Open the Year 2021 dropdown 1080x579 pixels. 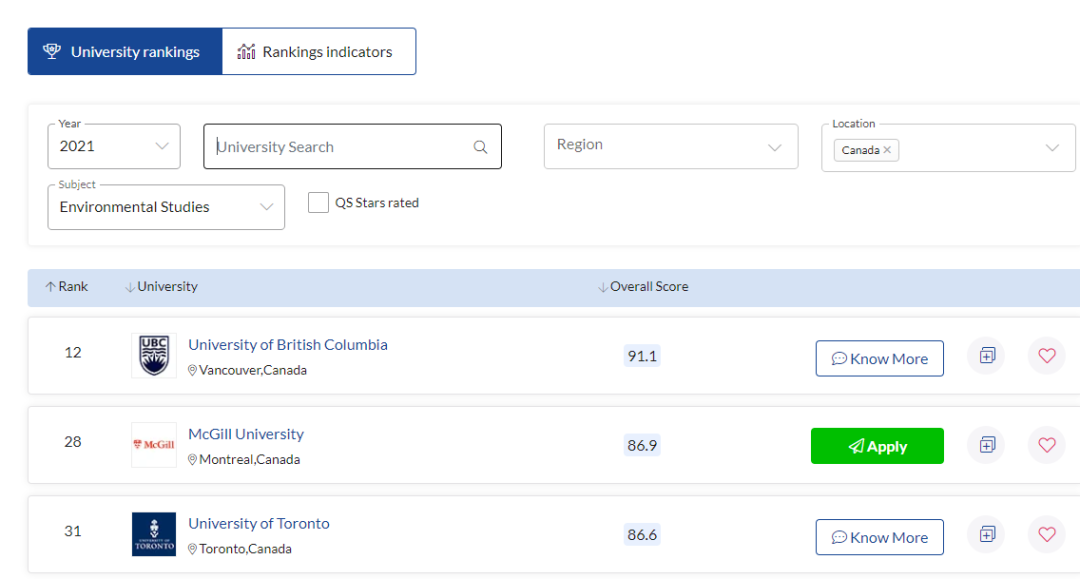pos(114,147)
